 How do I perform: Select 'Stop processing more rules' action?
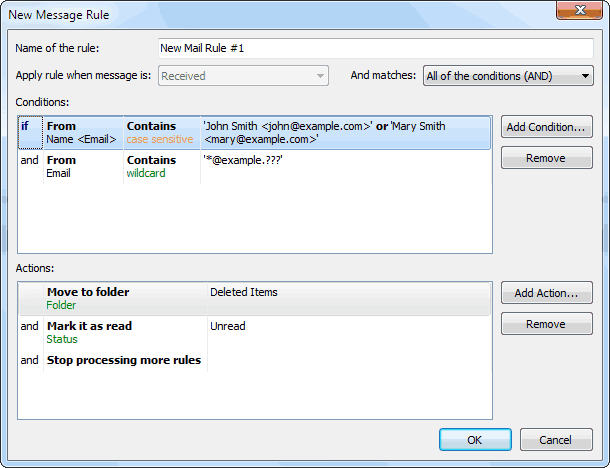pyautogui.click(x=124, y=360)
